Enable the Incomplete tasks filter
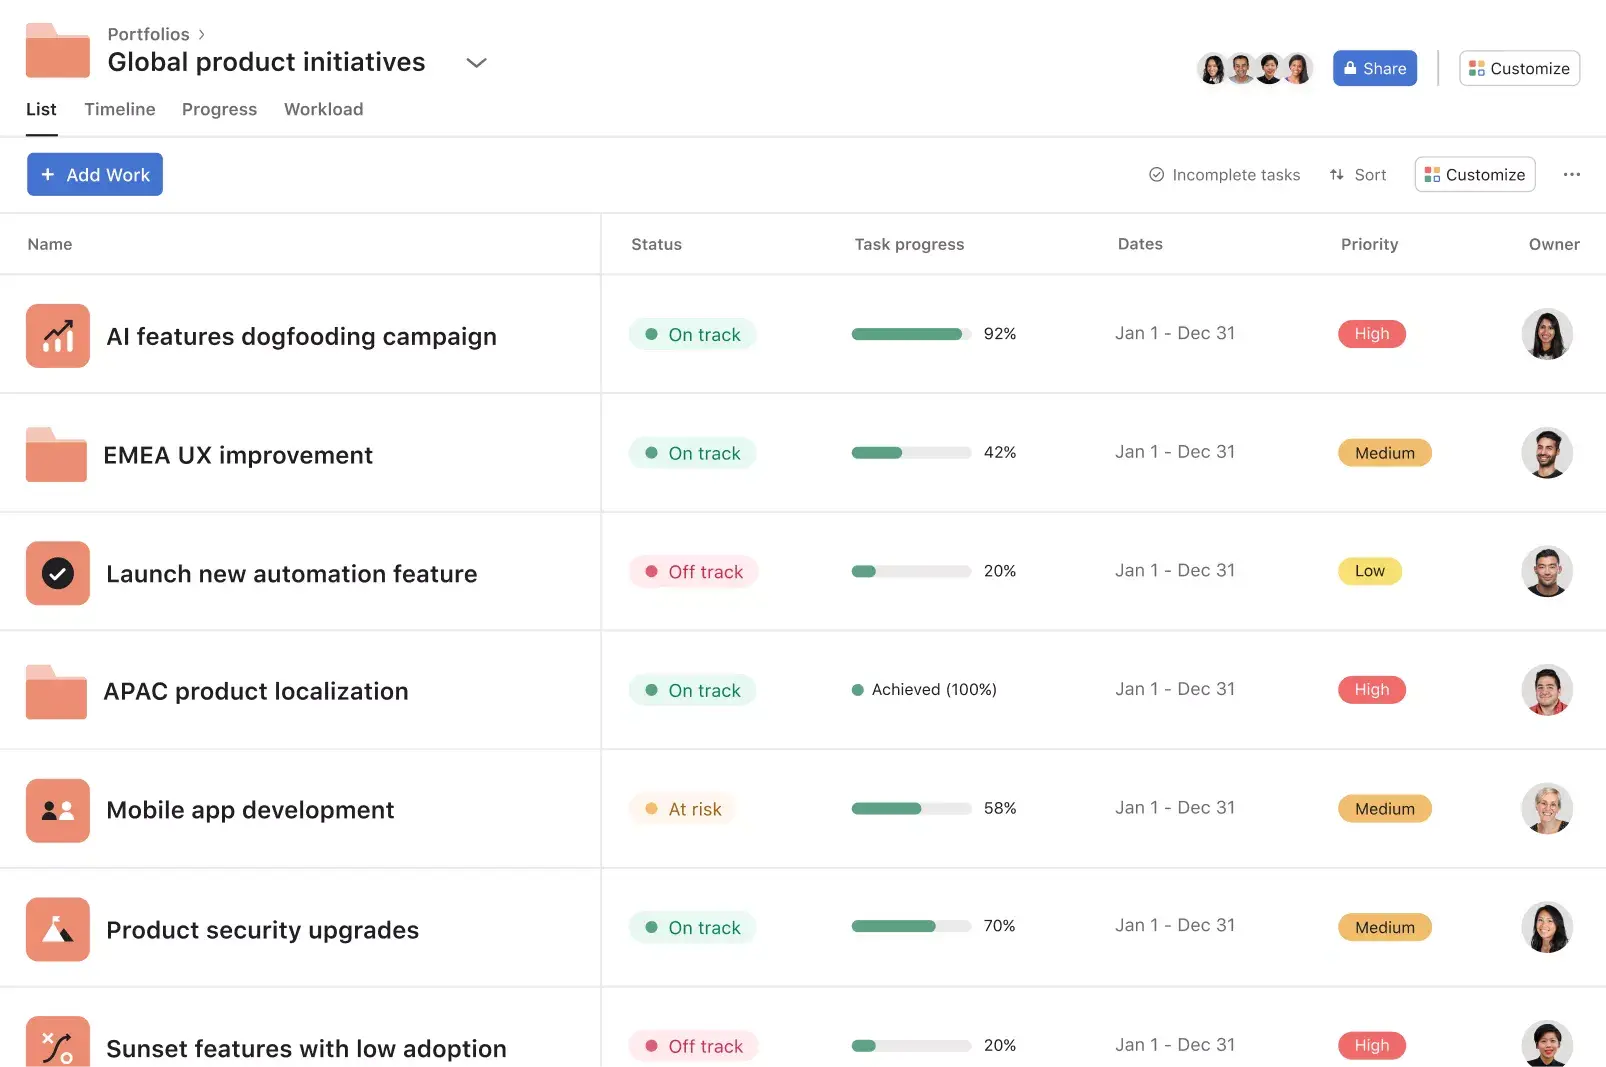This screenshot has width=1606, height=1067. [x=1224, y=174]
